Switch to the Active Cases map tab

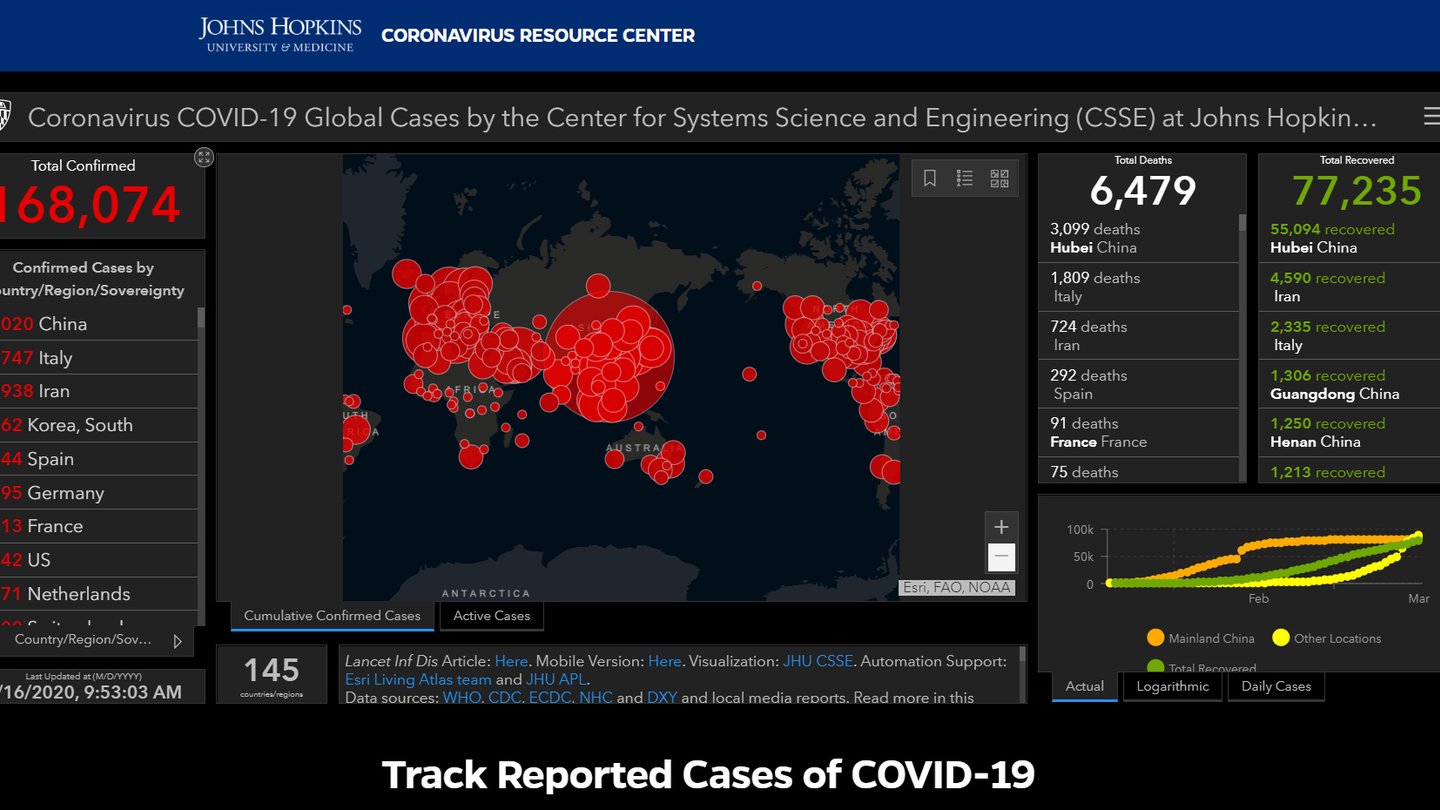[492, 616]
